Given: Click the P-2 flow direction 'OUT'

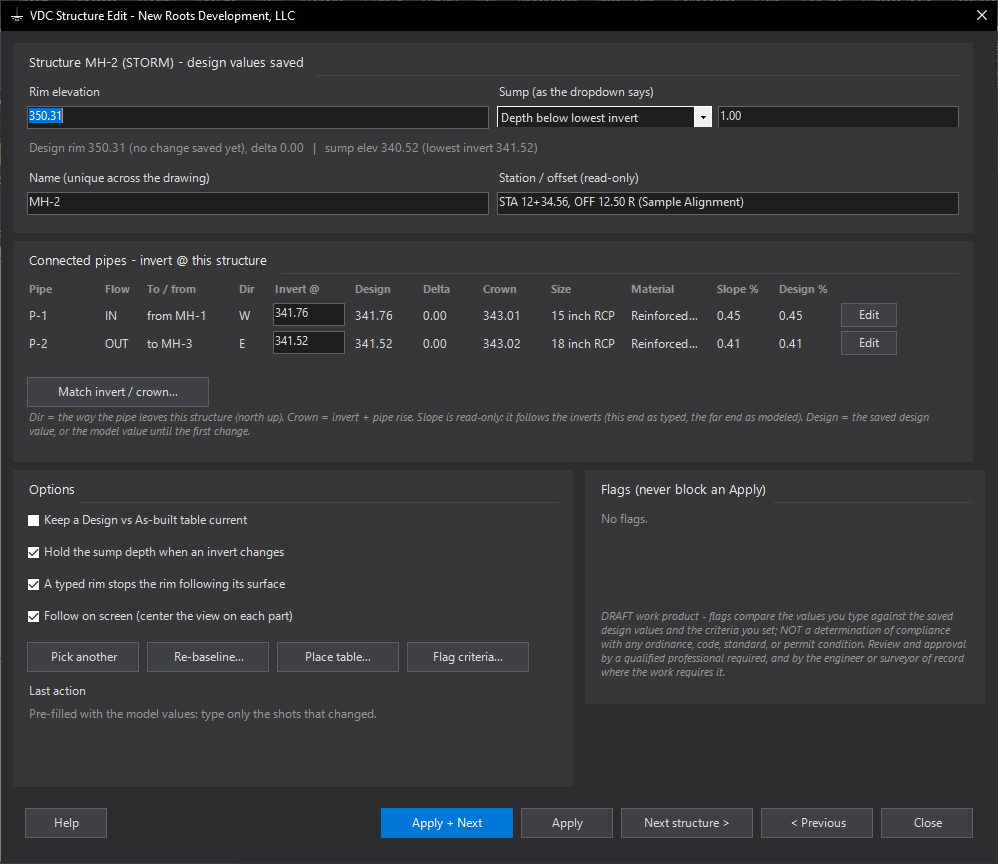Looking at the screenshot, I should [116, 344].
